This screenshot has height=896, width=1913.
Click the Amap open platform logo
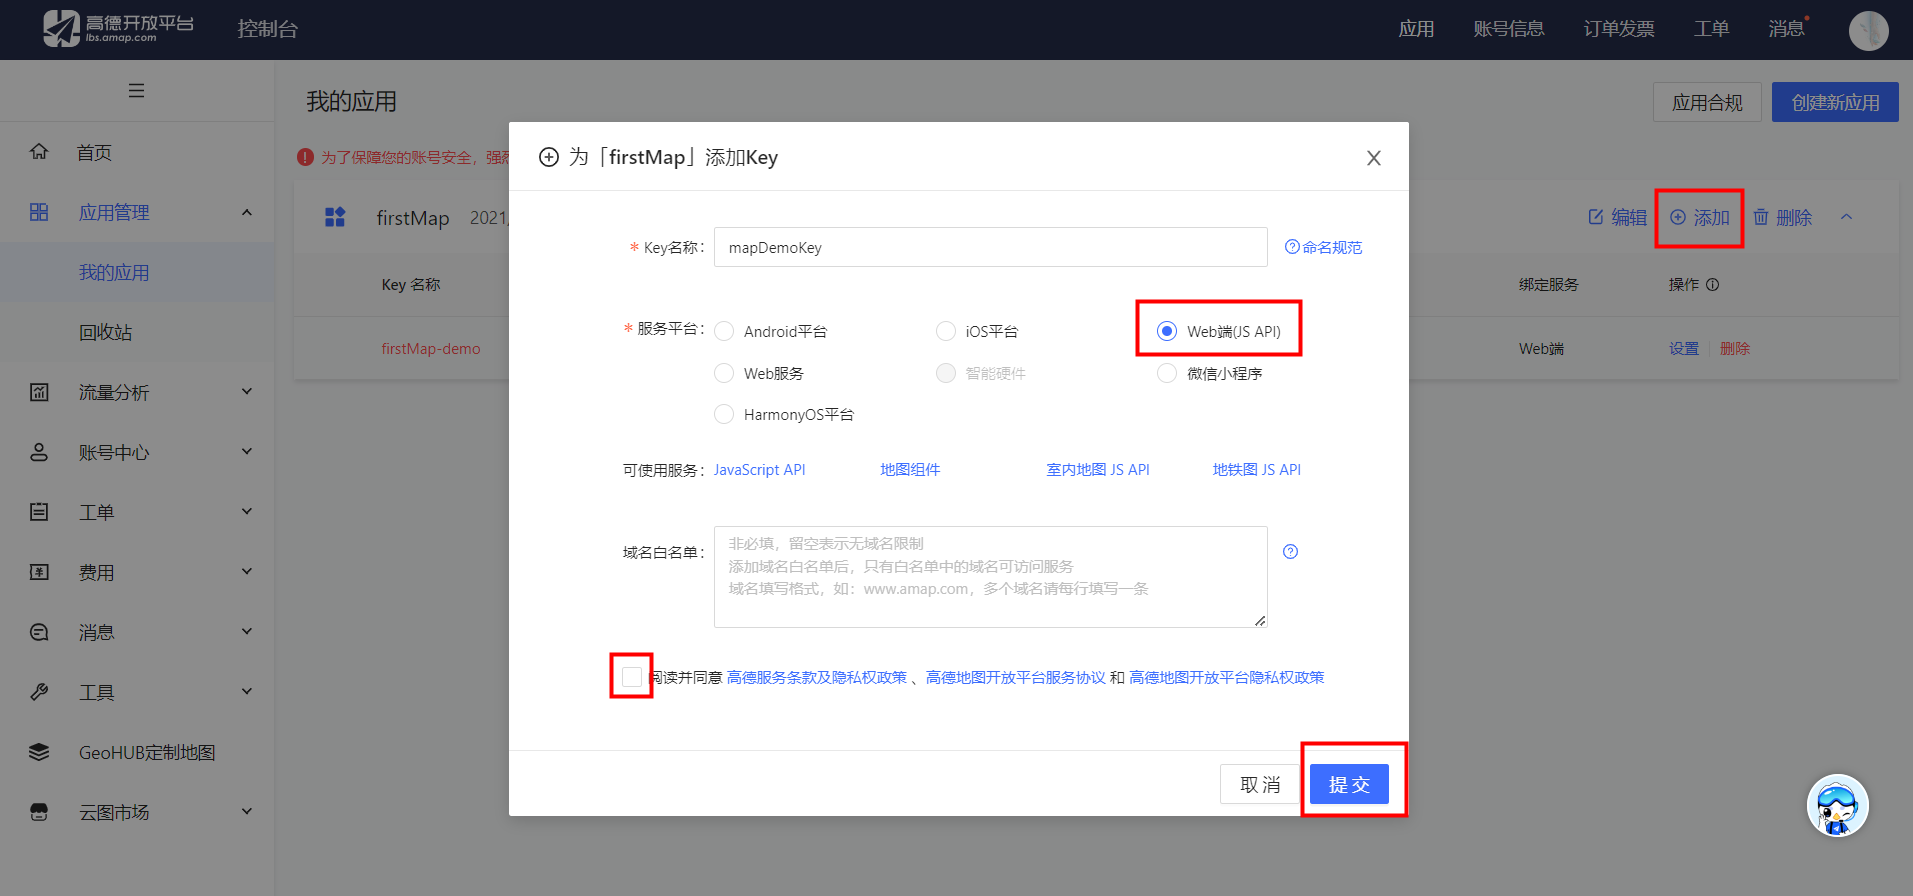coord(118,28)
